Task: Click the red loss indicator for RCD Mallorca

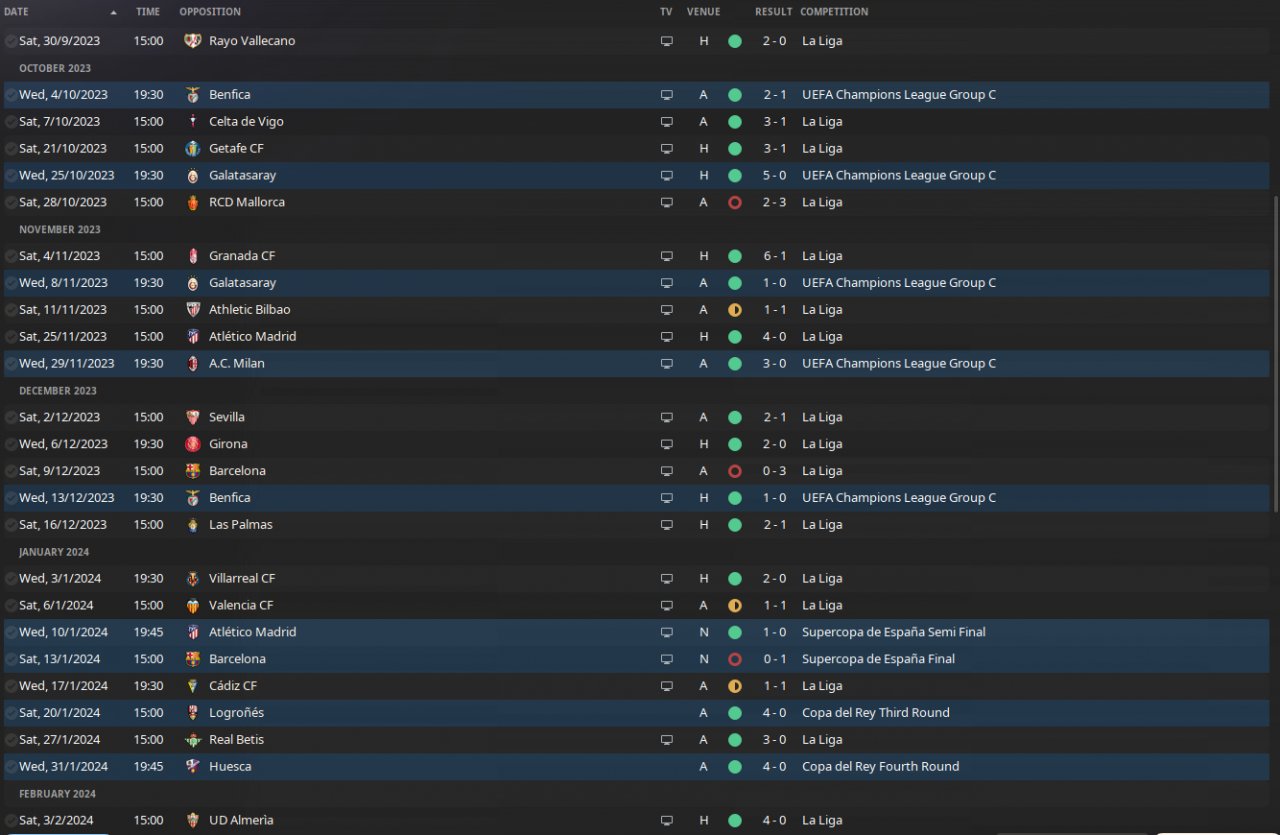Action: pyautogui.click(x=735, y=203)
